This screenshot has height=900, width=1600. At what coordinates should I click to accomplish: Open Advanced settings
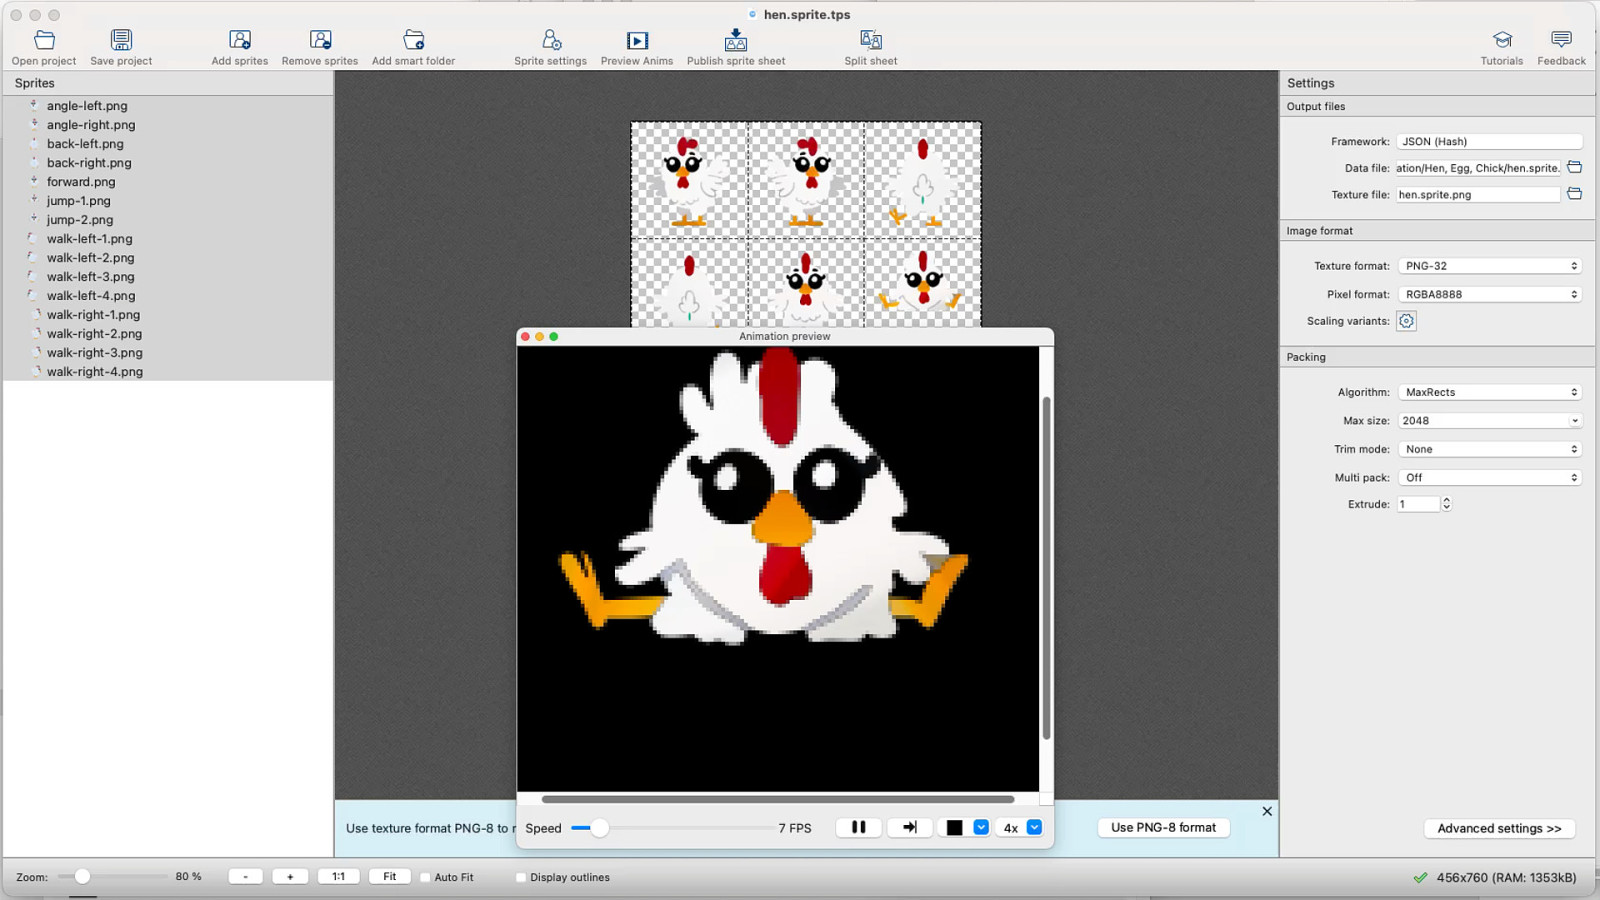click(x=1499, y=828)
